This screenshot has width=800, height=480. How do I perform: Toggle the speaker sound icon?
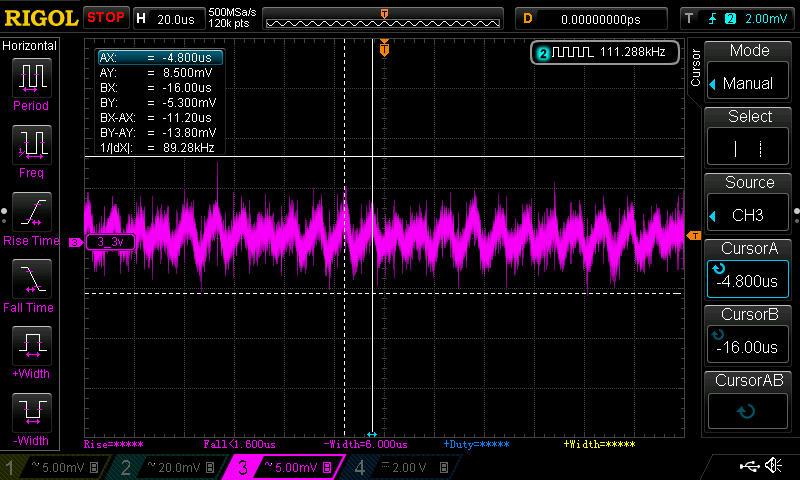pyautogui.click(x=773, y=466)
